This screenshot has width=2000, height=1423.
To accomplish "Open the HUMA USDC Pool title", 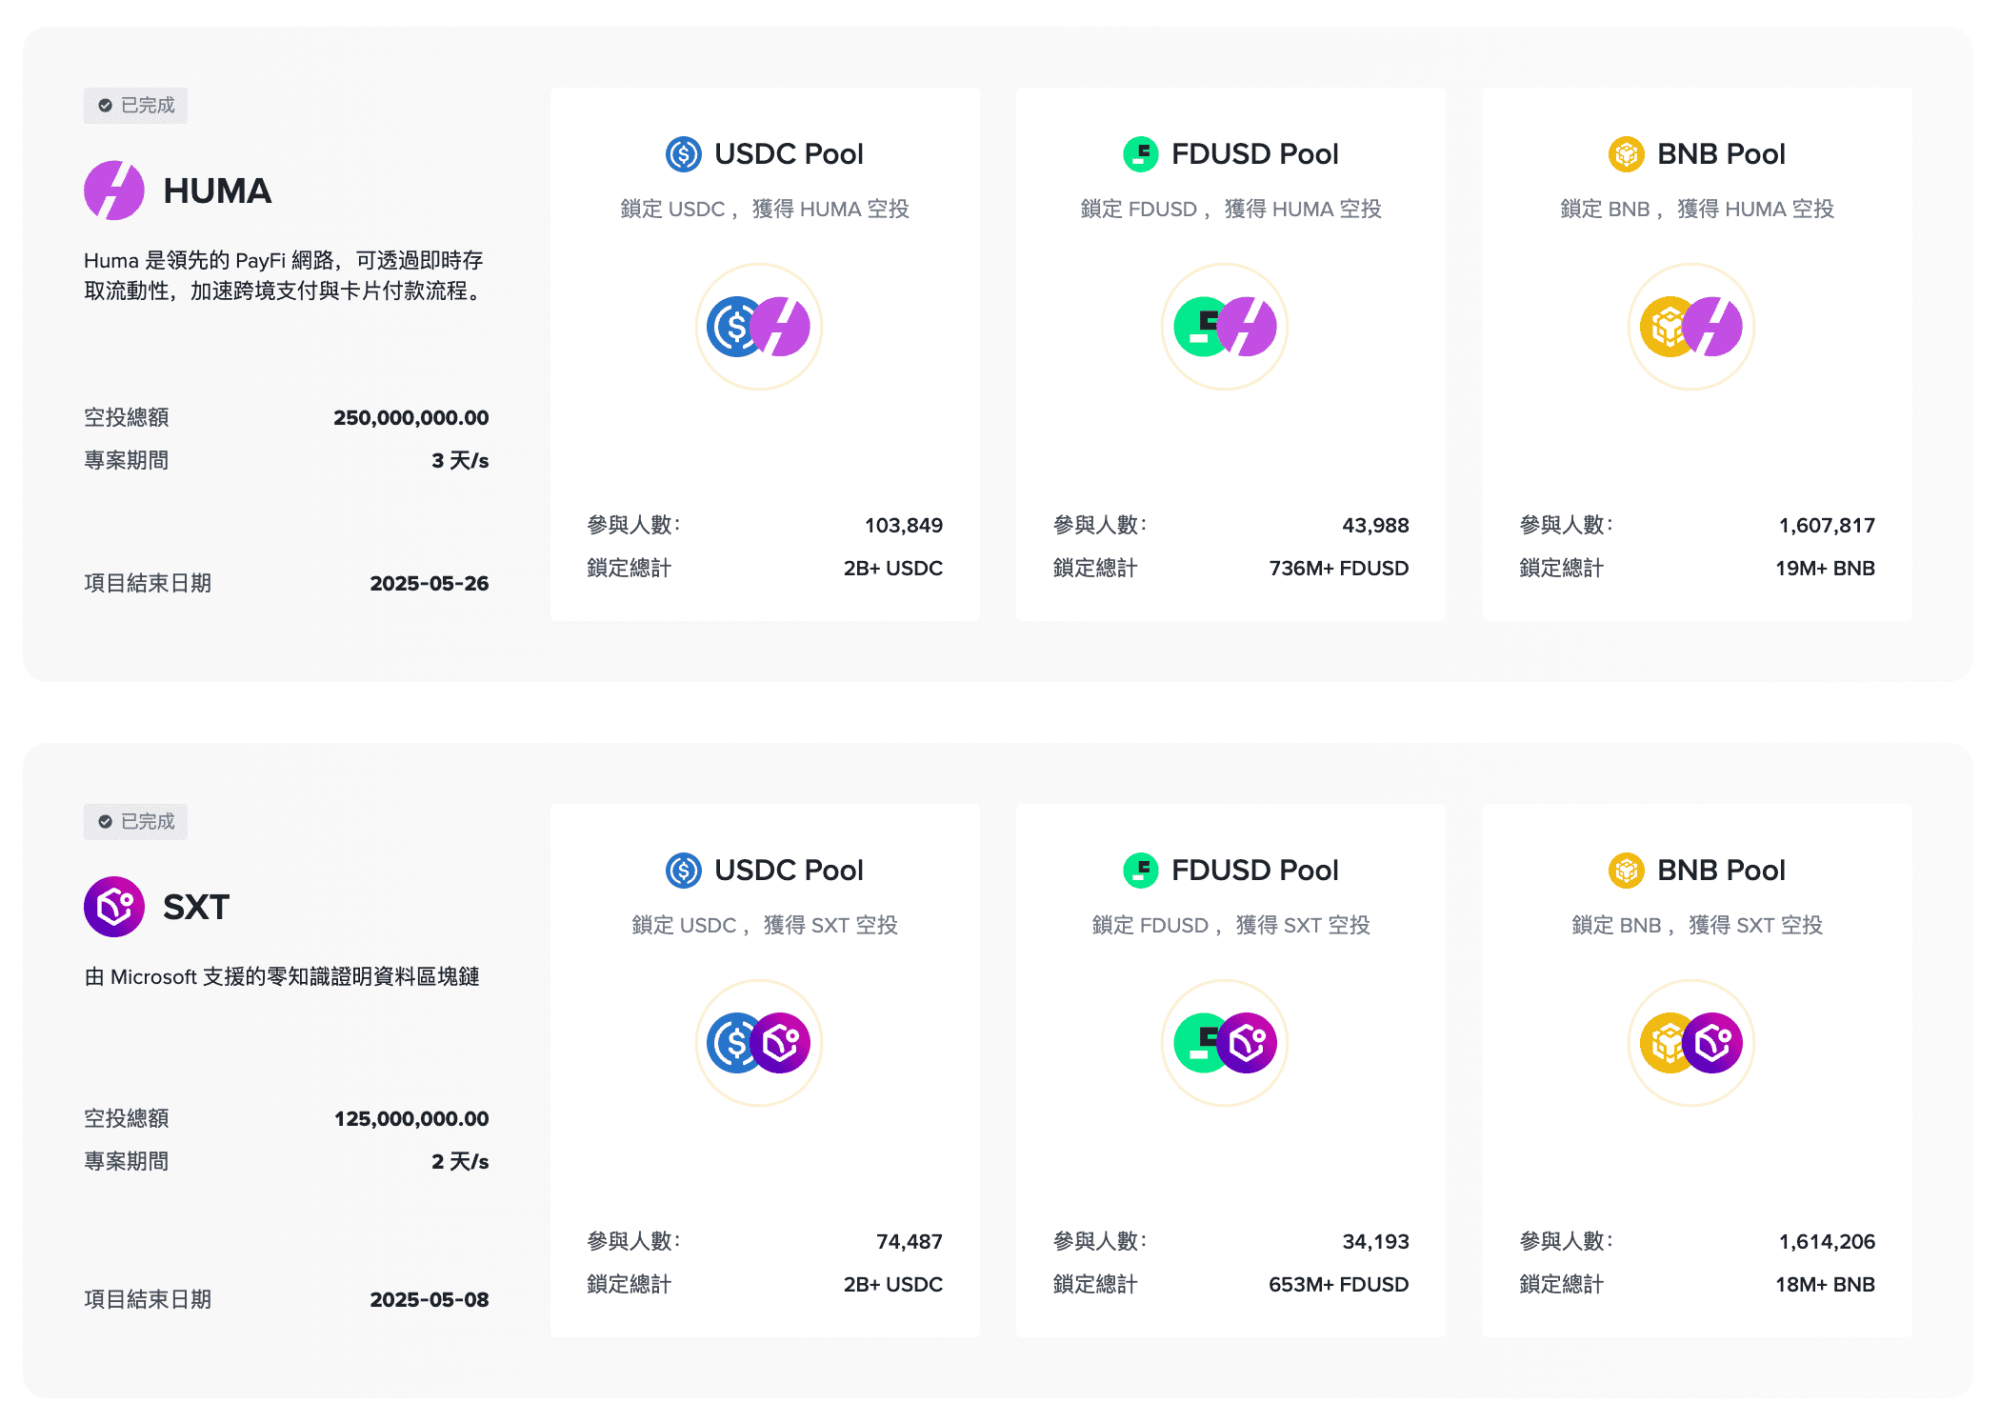I will [x=789, y=154].
